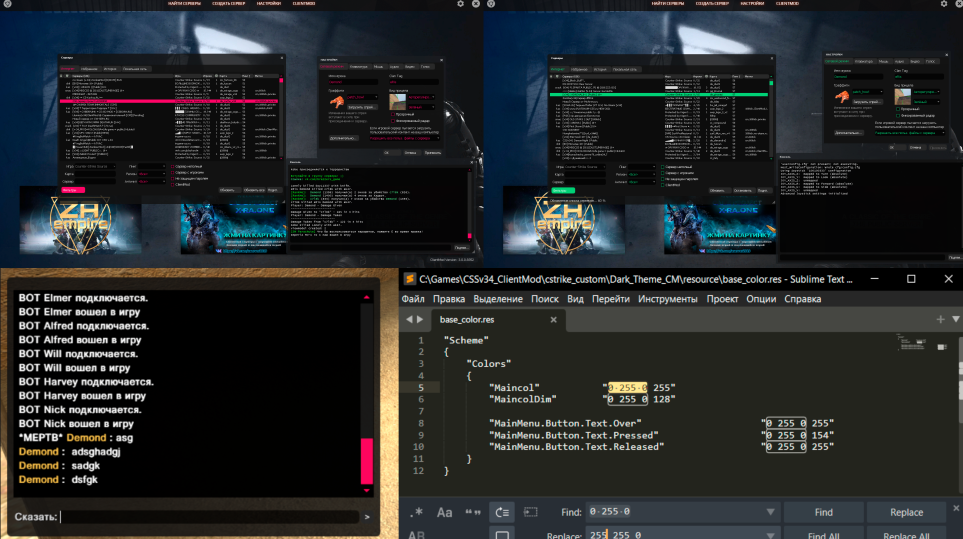This screenshot has width=963, height=539.
Task: Click the pink scrollbar in the chat window
Action: [366, 460]
